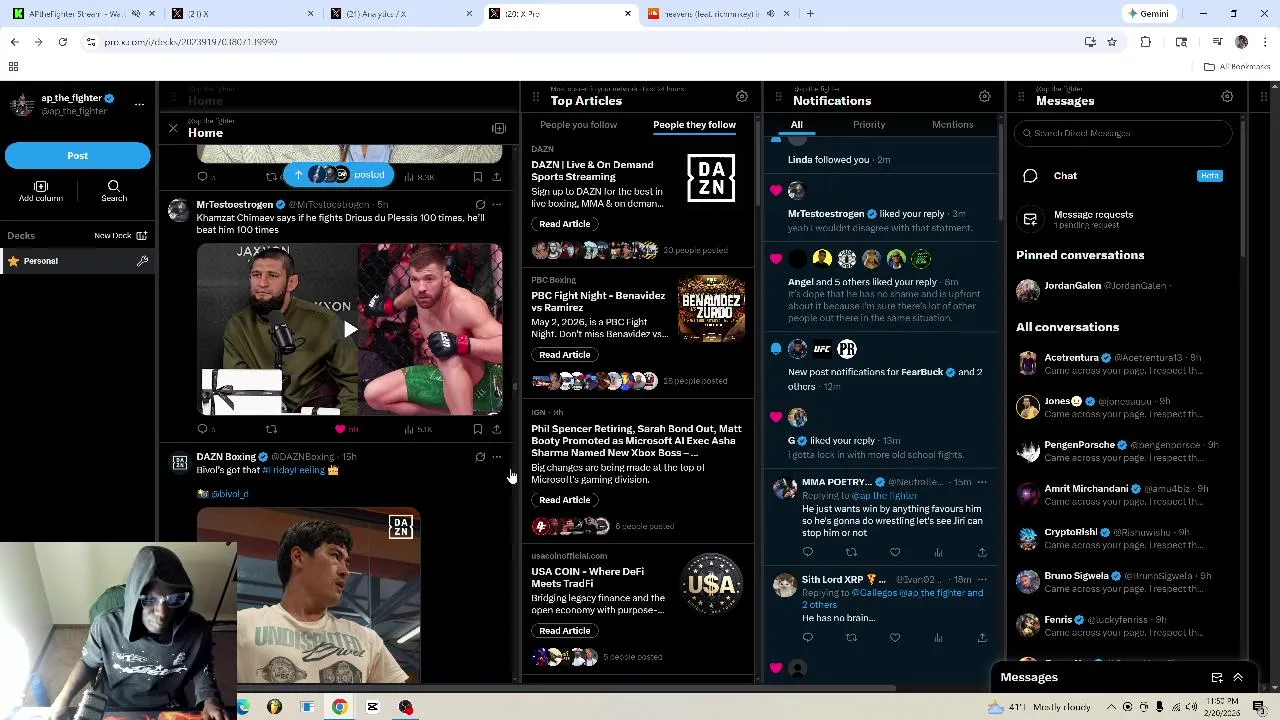Open Chrome extensions puzzle icon
The width and height of the screenshot is (1280, 720).
point(1146,42)
